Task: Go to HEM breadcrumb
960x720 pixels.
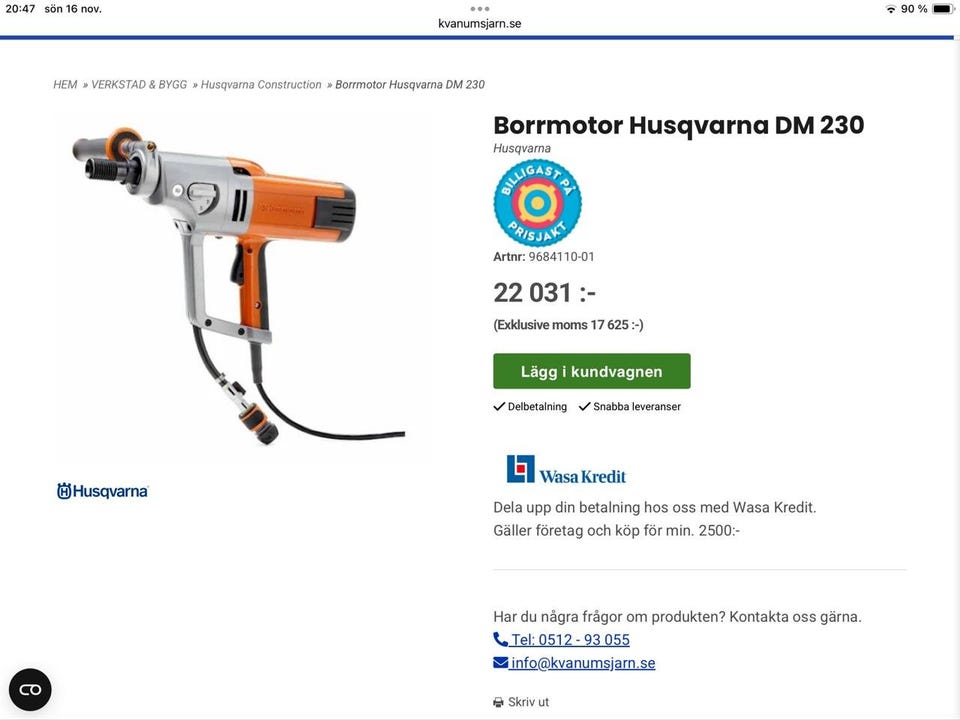Action: [65, 84]
